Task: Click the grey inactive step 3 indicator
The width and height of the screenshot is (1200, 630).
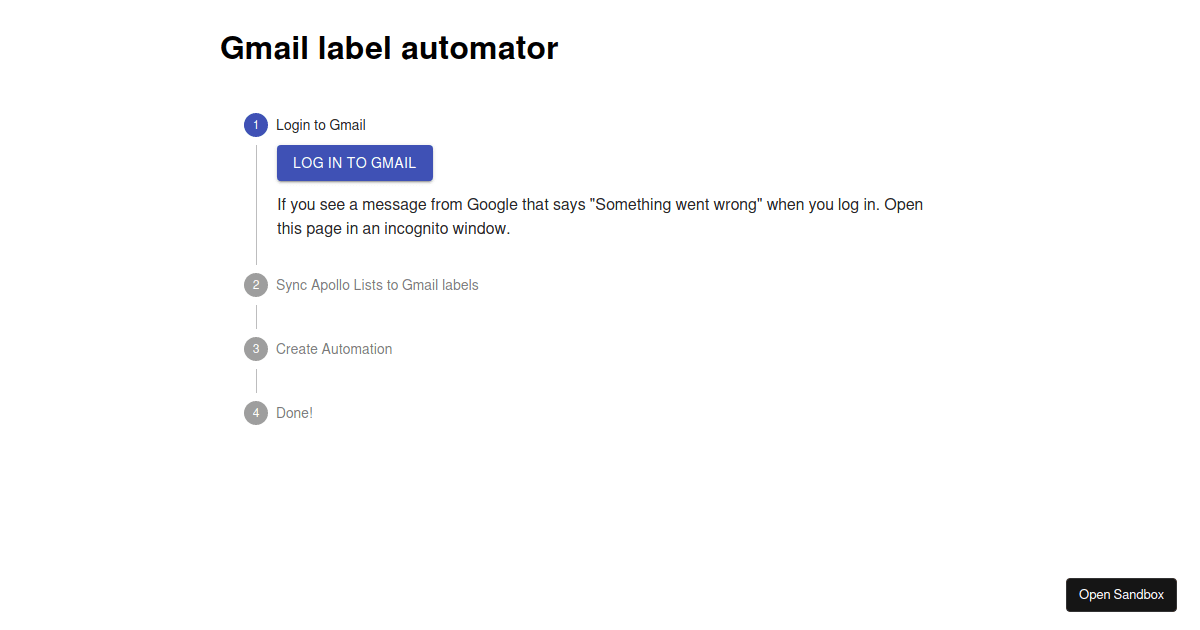Action: (x=256, y=348)
